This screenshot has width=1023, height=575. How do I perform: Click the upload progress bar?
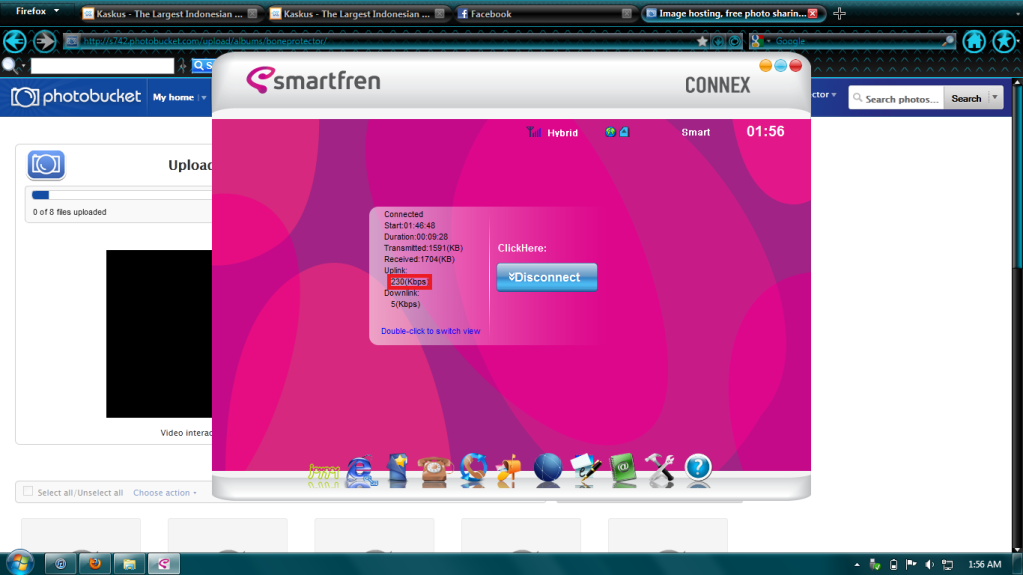point(121,194)
